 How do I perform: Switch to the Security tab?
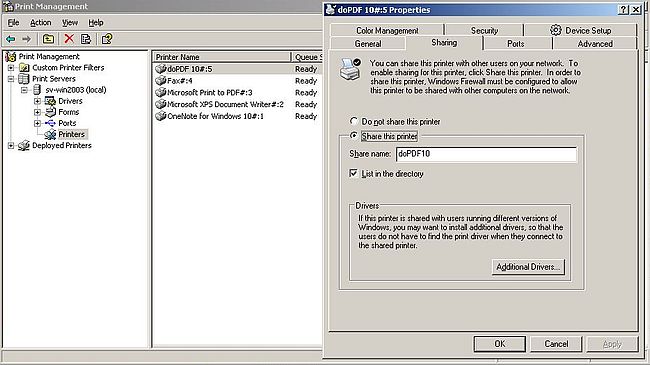point(484,30)
